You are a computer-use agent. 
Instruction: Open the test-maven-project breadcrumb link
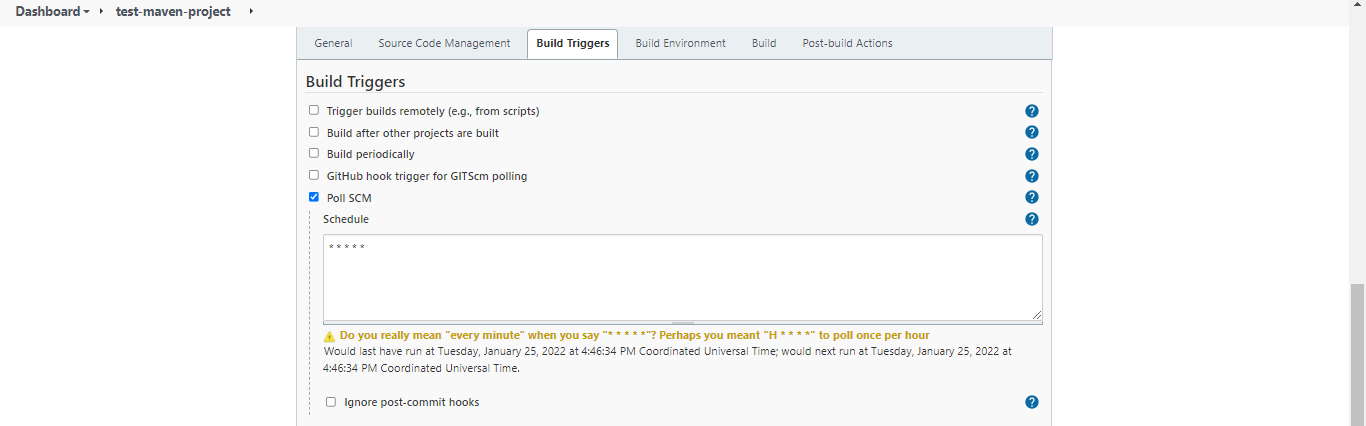[173, 12]
